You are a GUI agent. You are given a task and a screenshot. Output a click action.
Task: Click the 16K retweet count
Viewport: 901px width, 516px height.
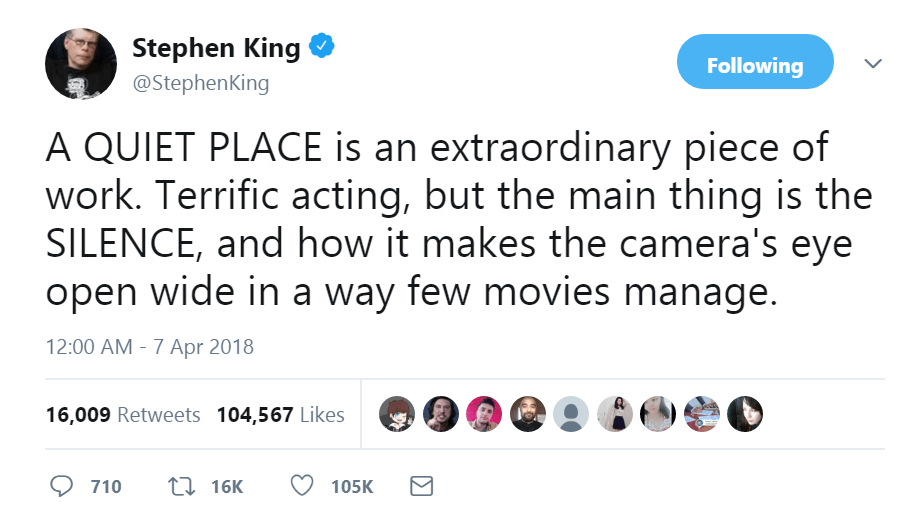point(227,487)
